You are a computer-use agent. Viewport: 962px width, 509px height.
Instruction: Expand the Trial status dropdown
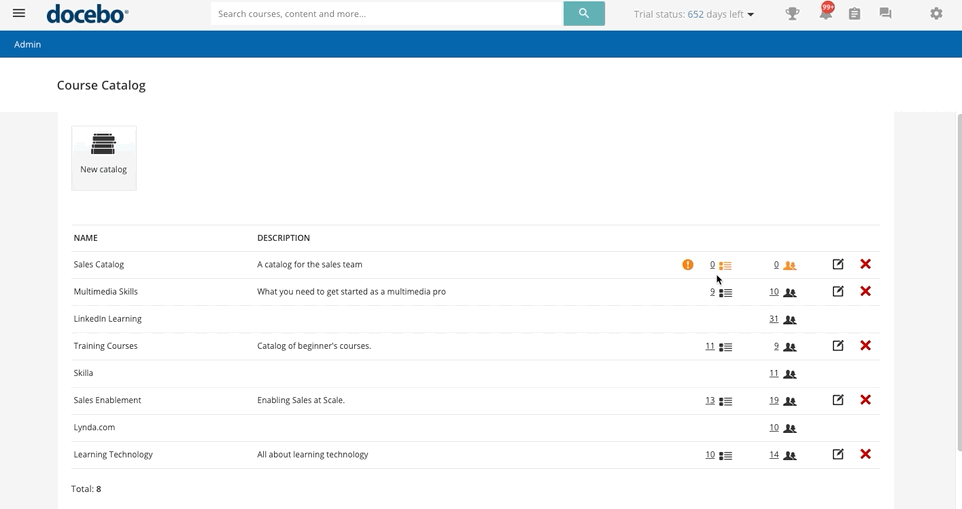693,14
